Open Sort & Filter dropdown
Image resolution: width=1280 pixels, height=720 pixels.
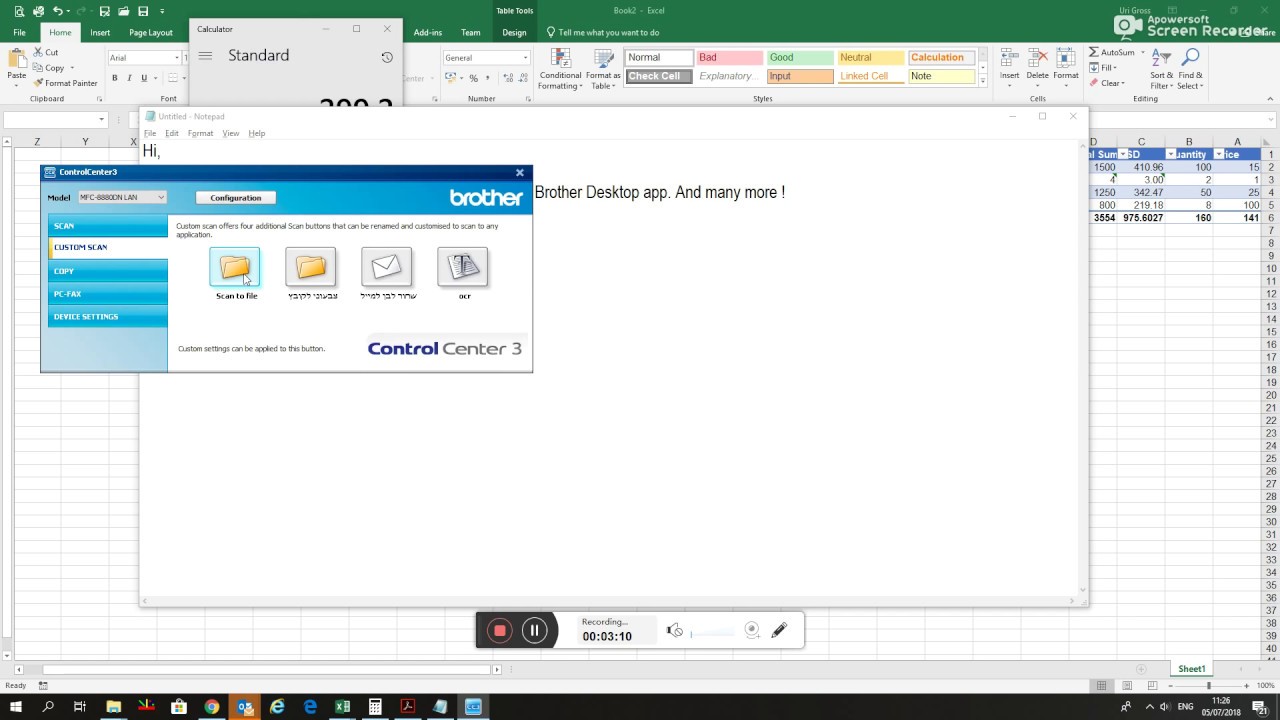pos(1162,68)
